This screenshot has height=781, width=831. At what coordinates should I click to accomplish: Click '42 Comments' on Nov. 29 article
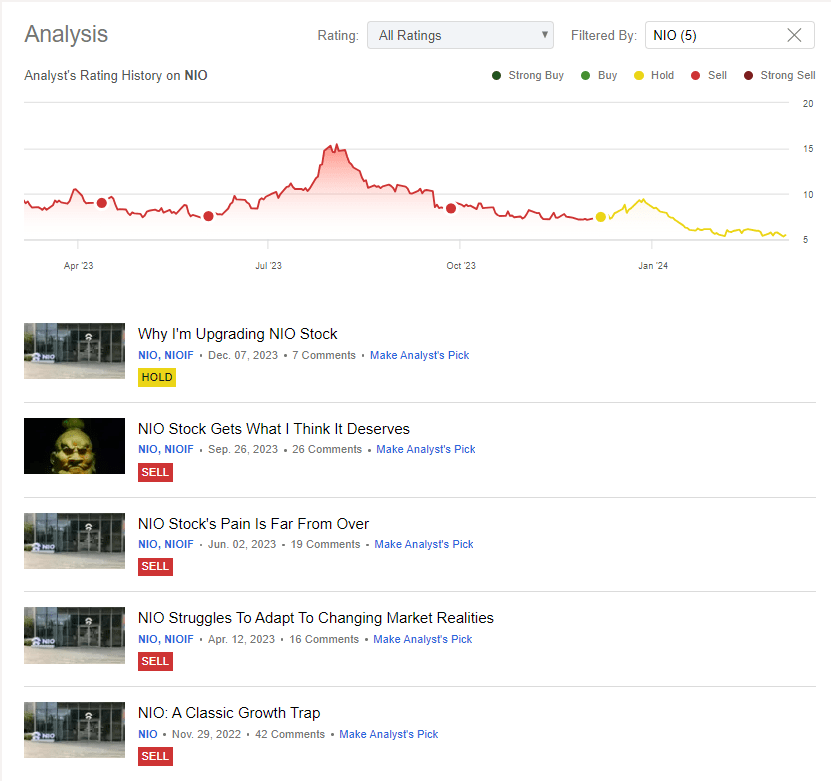pos(290,734)
